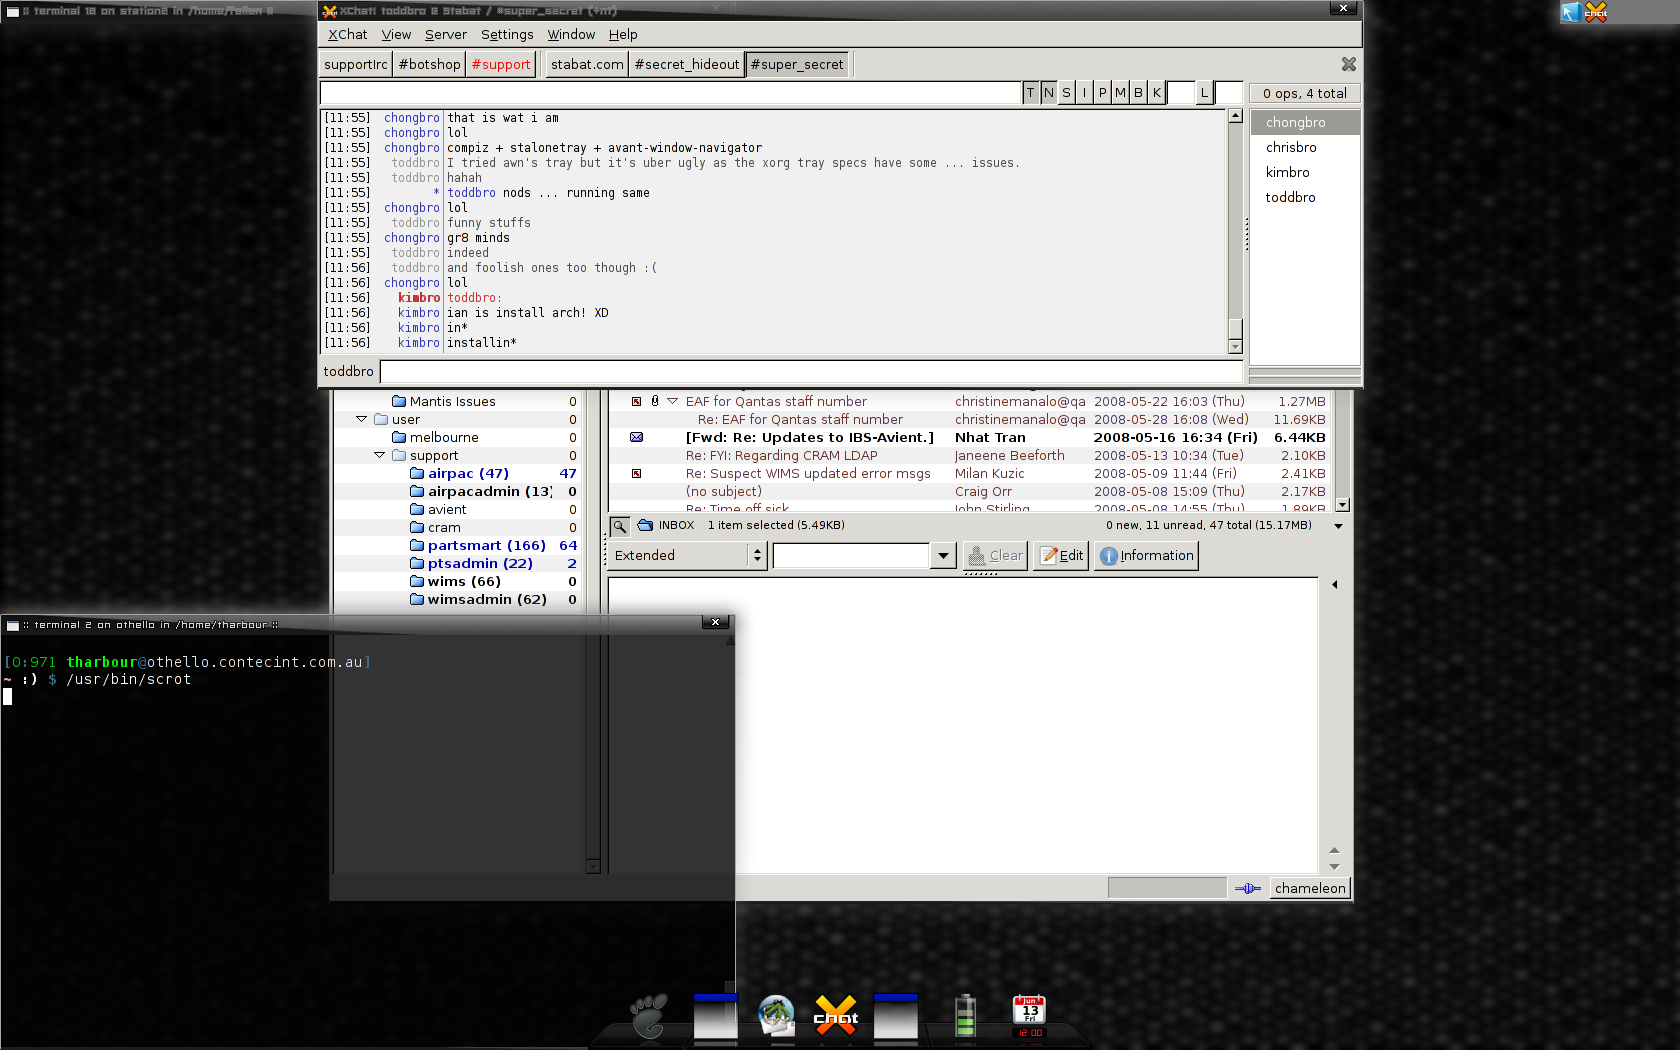The height and width of the screenshot is (1050, 1680).
Task: Click the quick search magnifier icon
Action: coord(620,526)
